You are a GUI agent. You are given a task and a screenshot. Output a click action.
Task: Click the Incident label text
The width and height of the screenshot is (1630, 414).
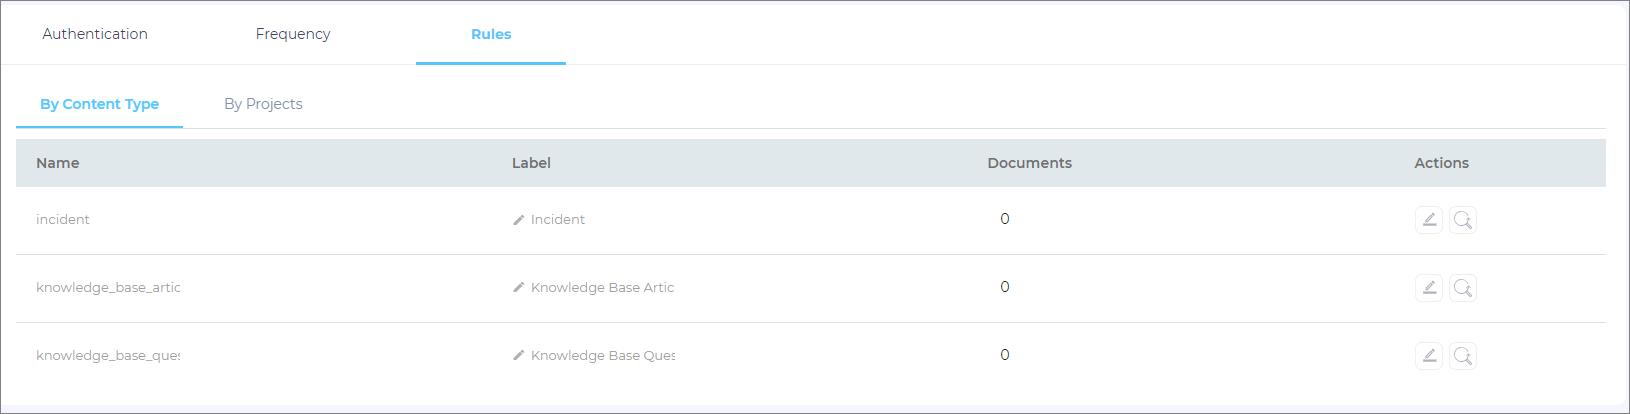(x=558, y=220)
